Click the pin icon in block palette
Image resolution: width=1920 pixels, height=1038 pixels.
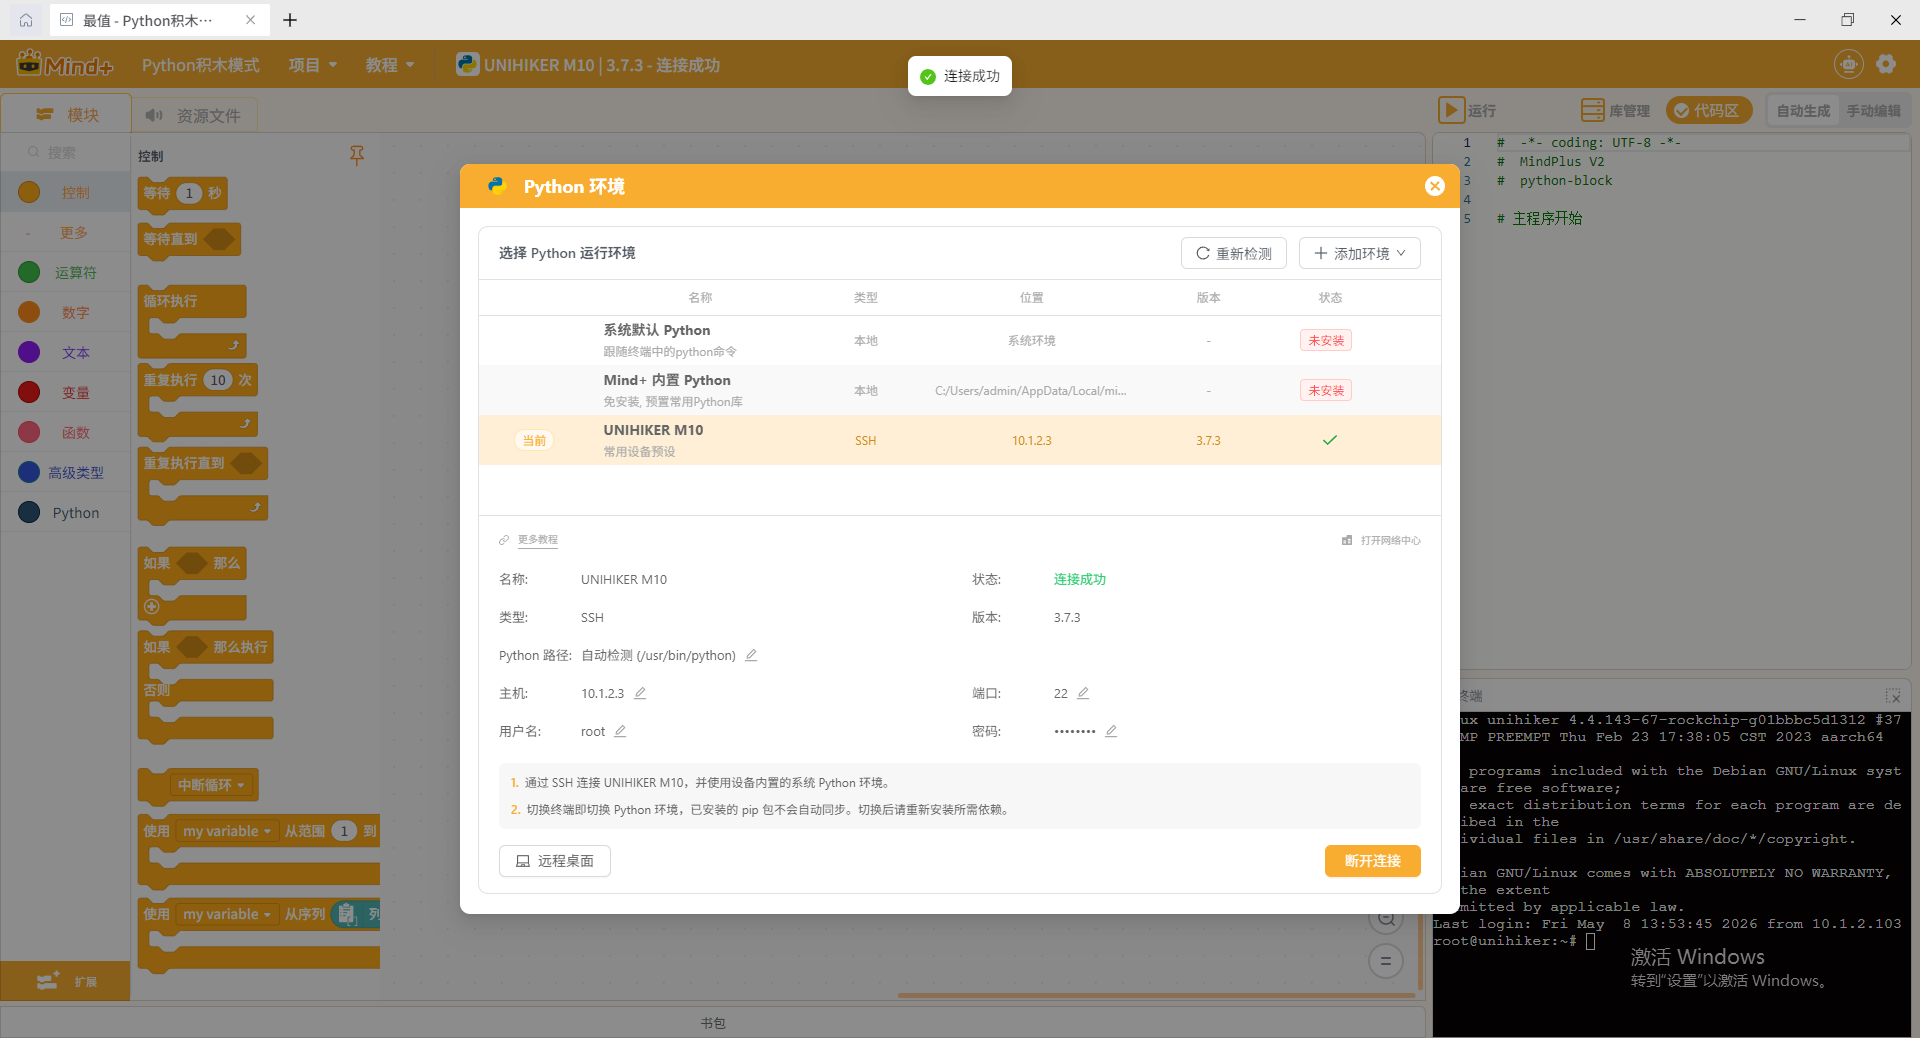point(356,155)
